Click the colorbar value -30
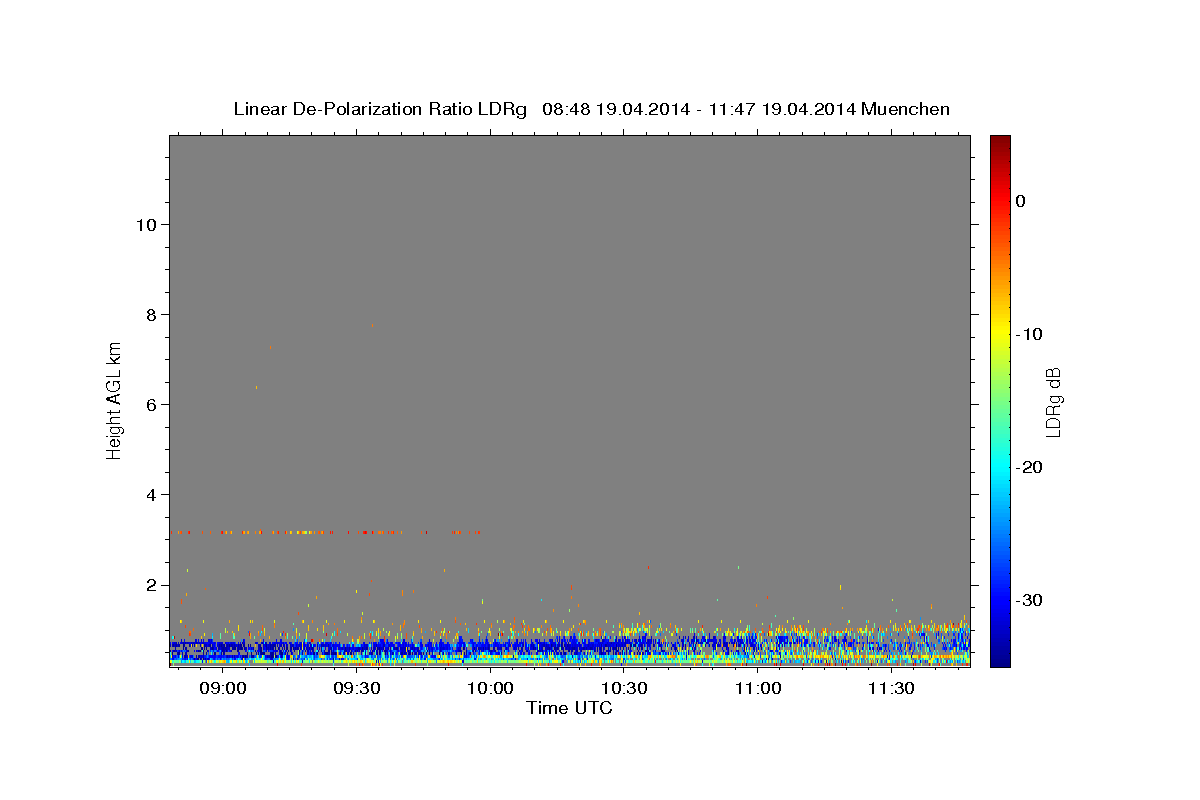Screen dimensions: 1200x800 point(1031,600)
